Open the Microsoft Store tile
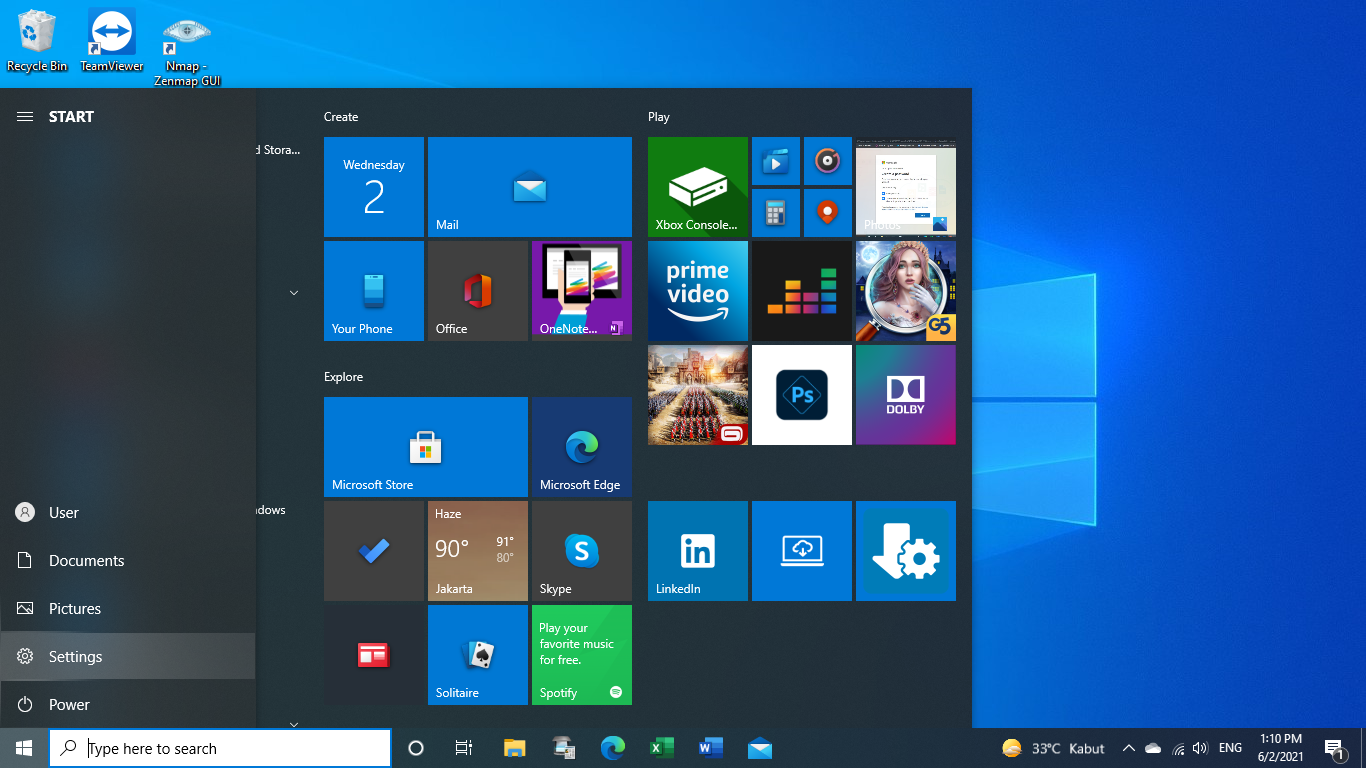Image resolution: width=1366 pixels, height=768 pixels. click(x=425, y=447)
